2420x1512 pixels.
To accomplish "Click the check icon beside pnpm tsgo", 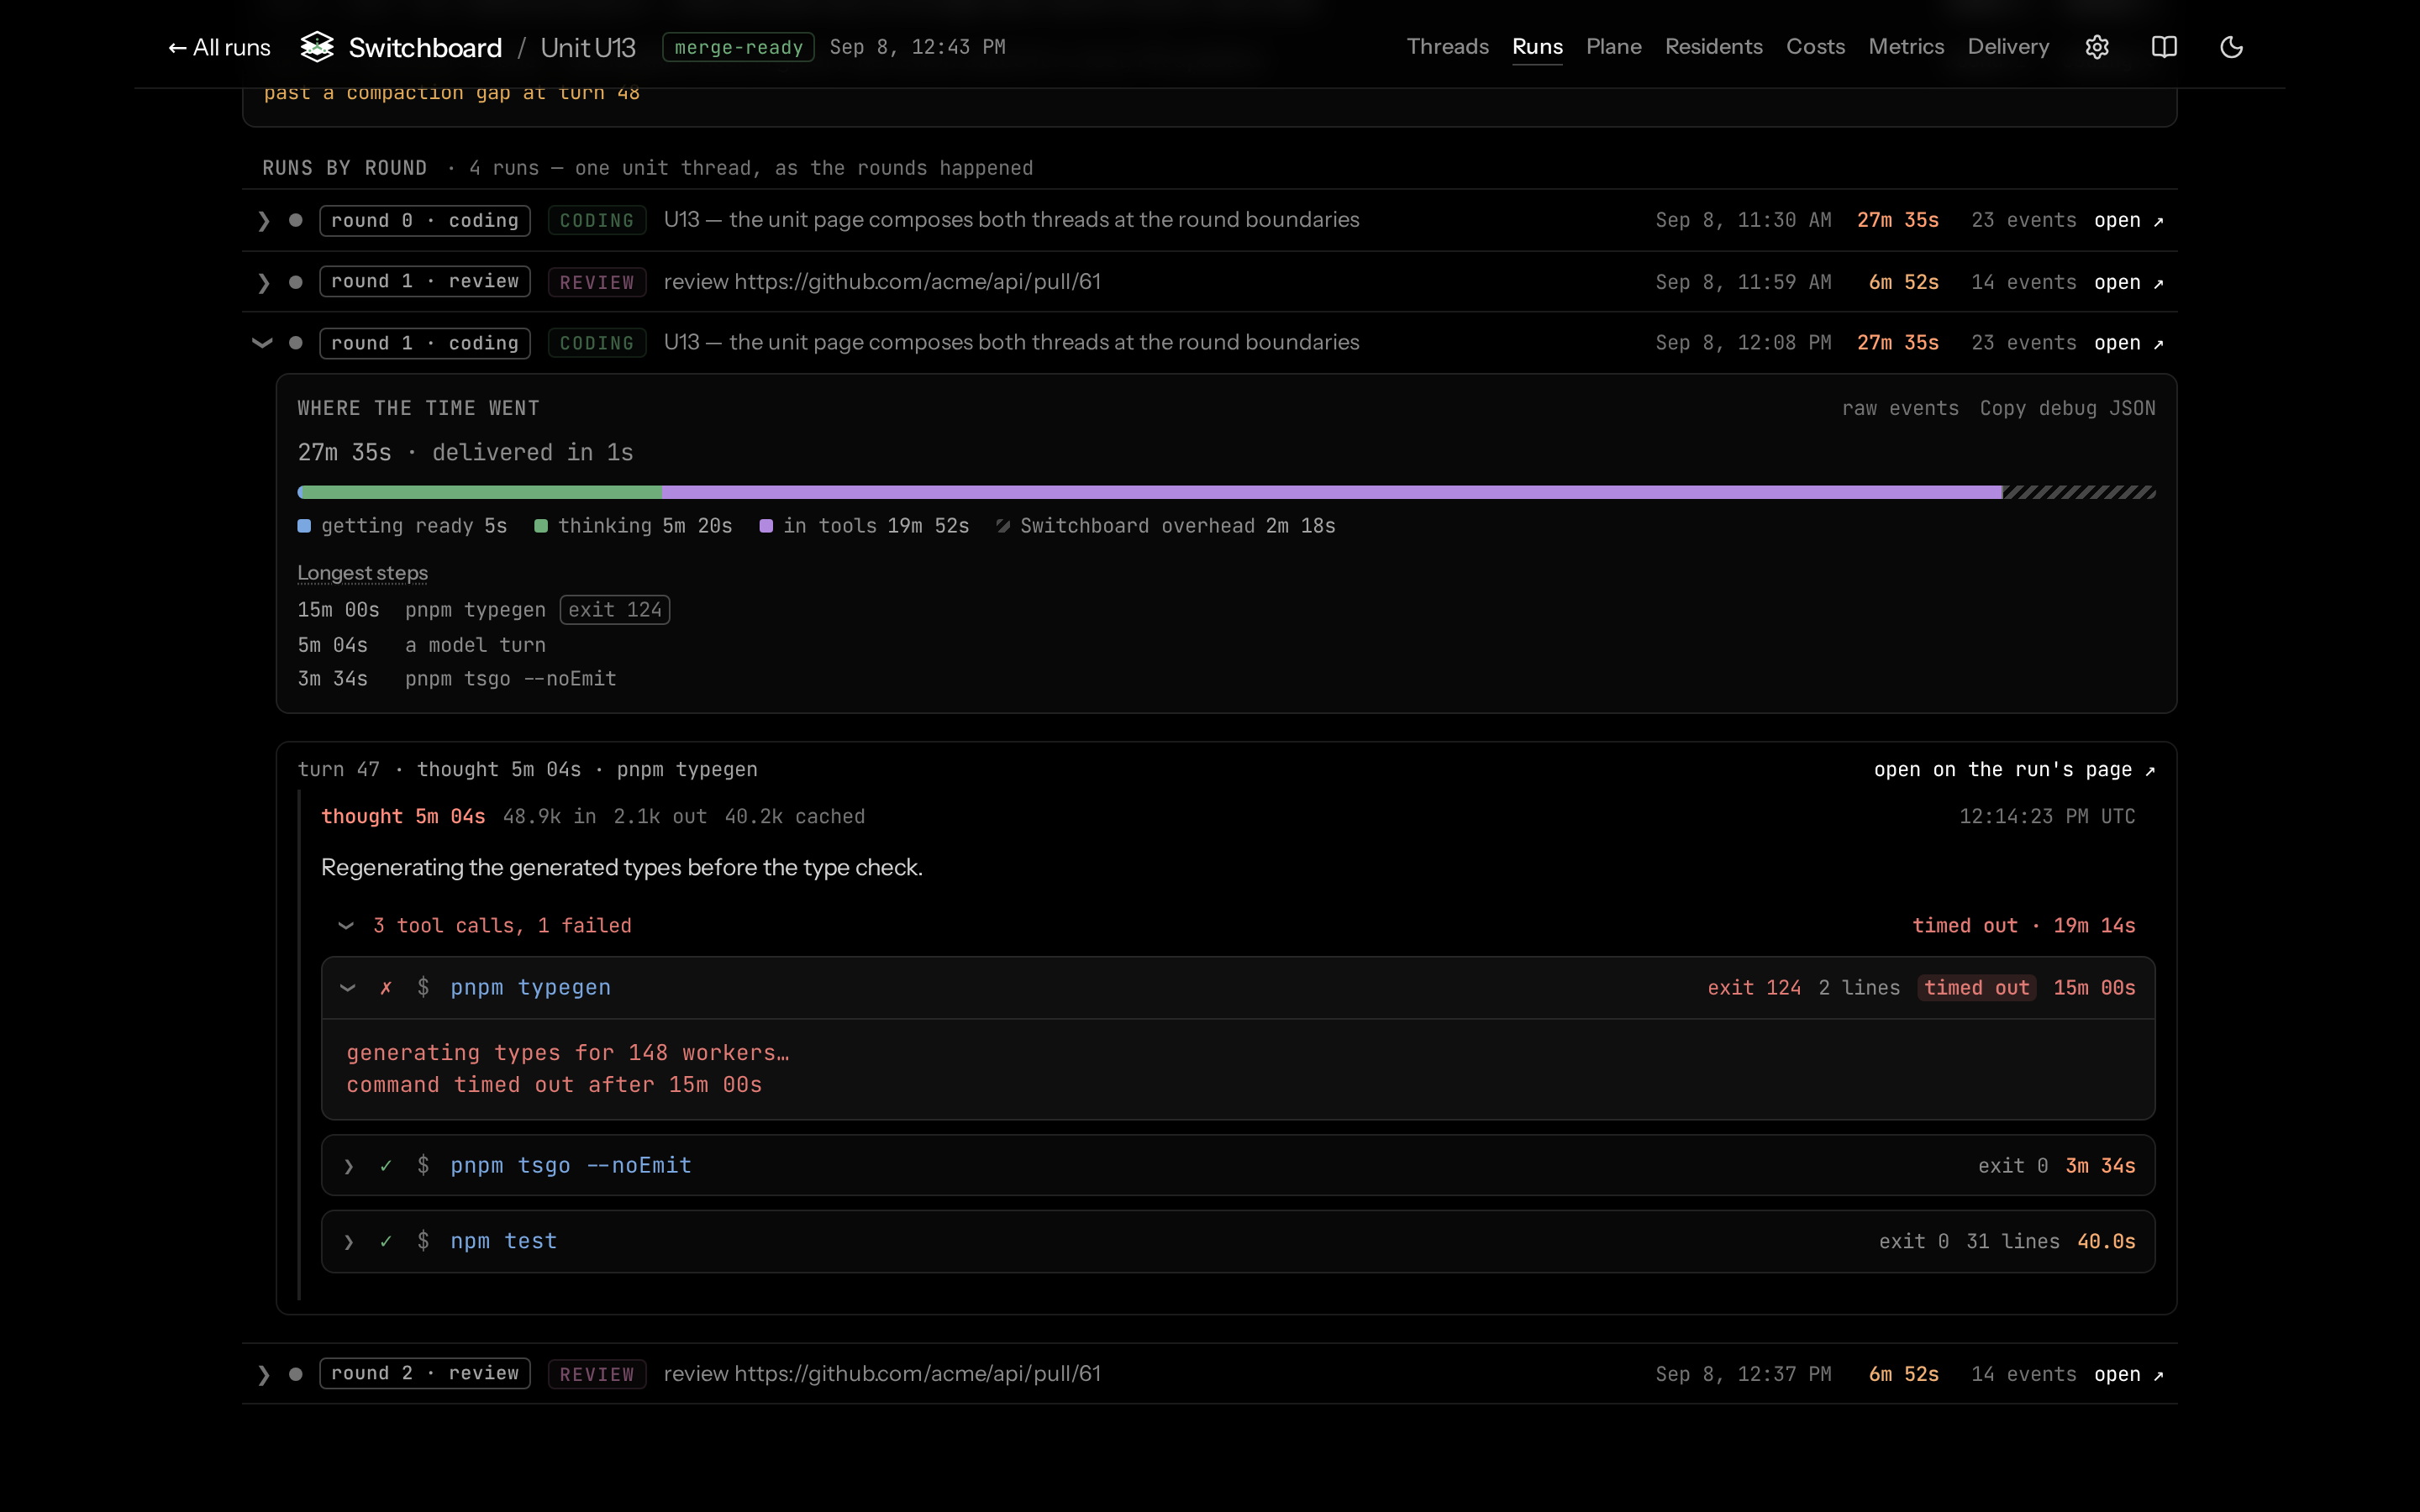I will (x=386, y=1166).
